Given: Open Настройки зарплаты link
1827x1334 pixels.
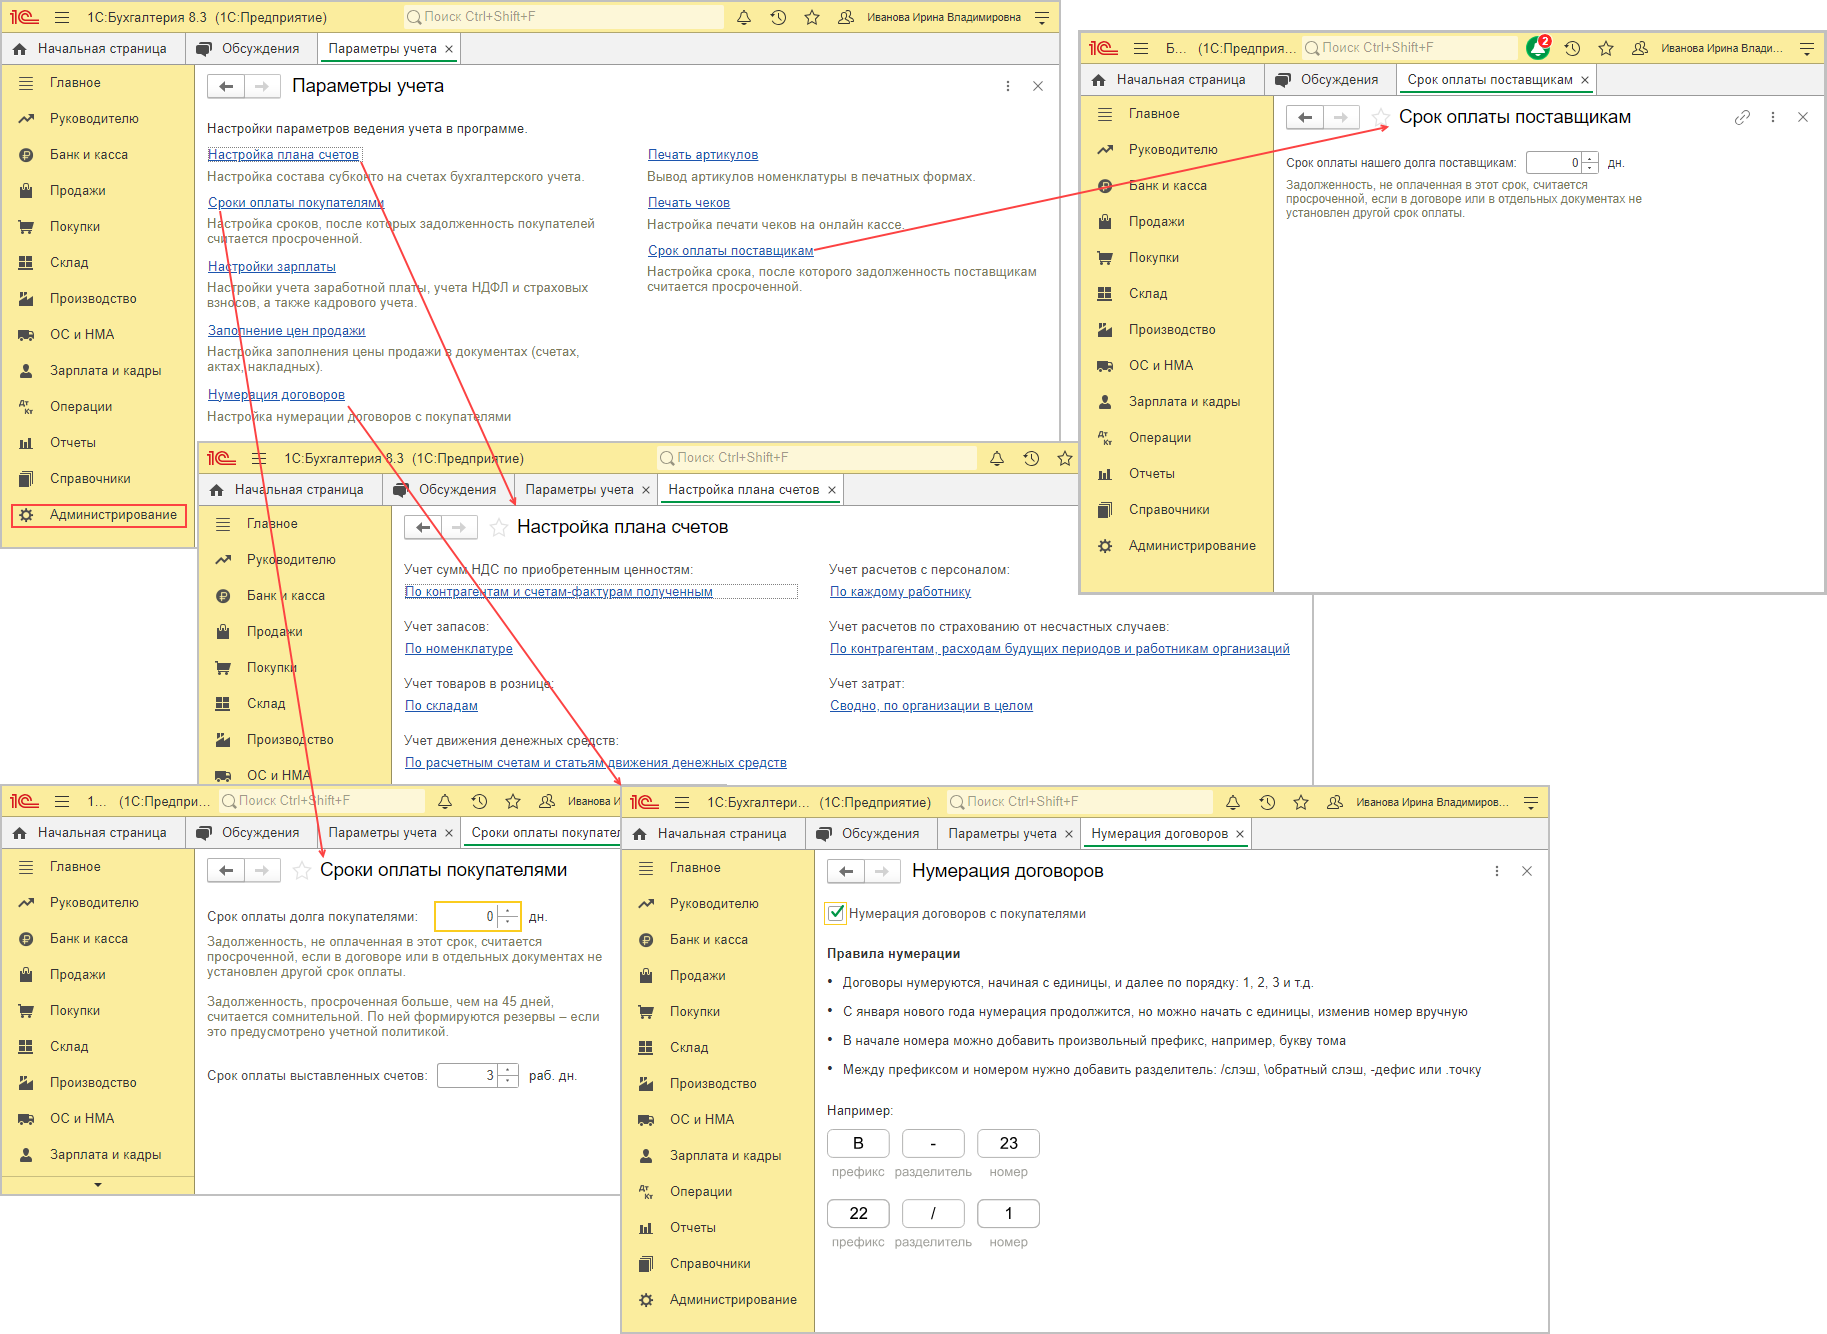Looking at the screenshot, I should [x=272, y=266].
